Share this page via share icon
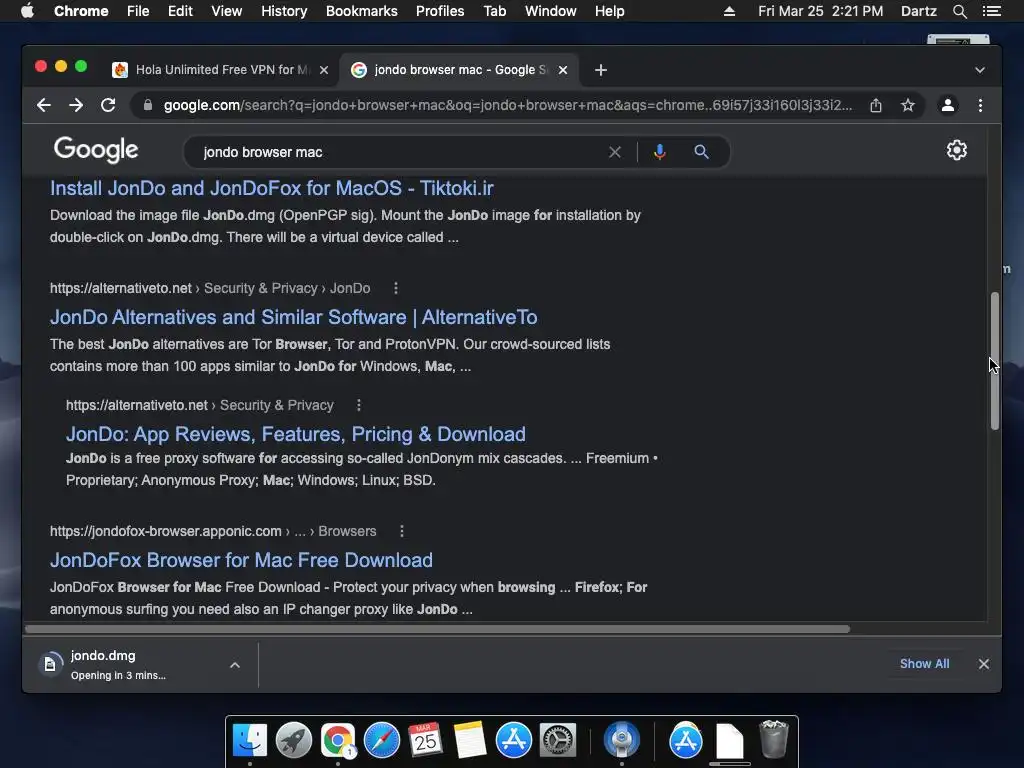The height and width of the screenshot is (768, 1024). 876,105
